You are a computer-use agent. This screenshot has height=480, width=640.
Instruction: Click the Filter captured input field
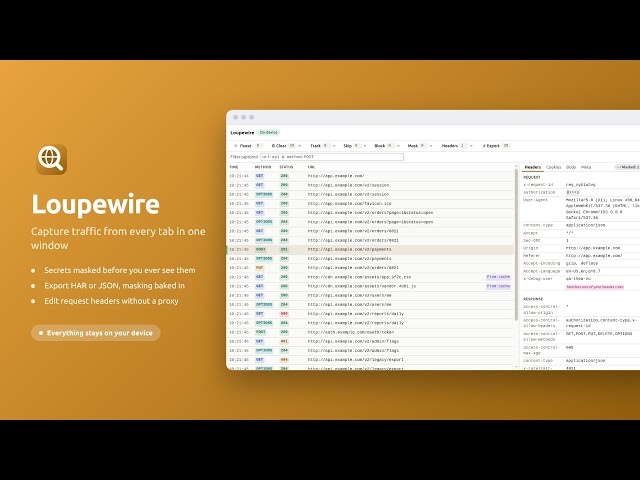[332, 157]
